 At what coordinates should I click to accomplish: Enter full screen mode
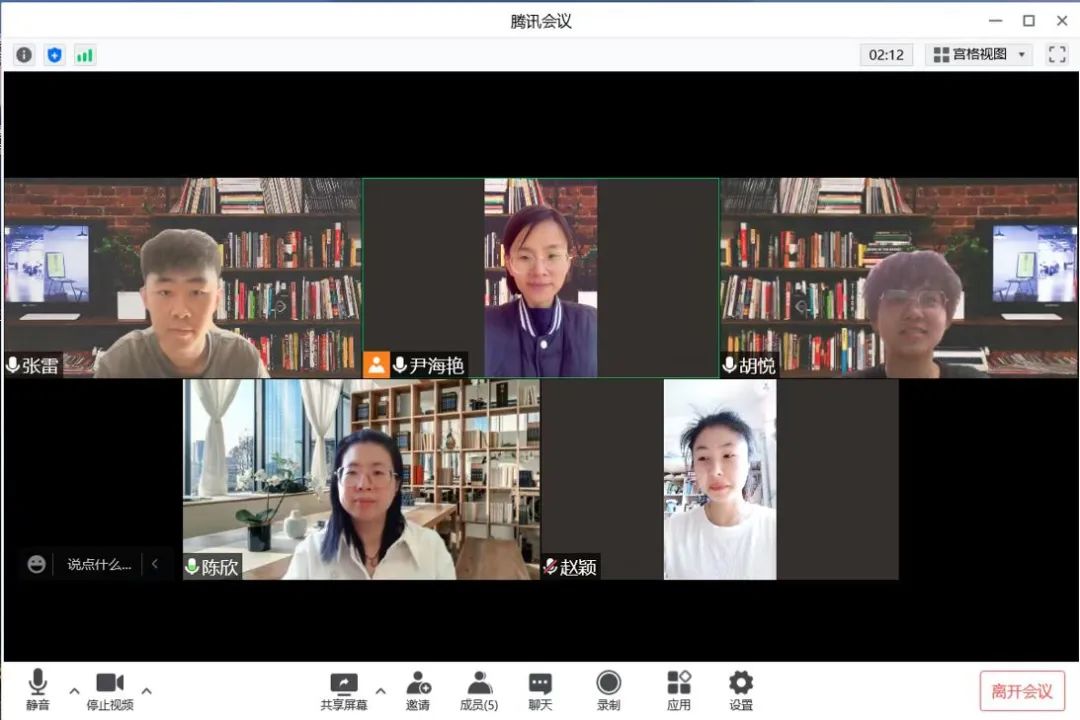(x=1057, y=54)
